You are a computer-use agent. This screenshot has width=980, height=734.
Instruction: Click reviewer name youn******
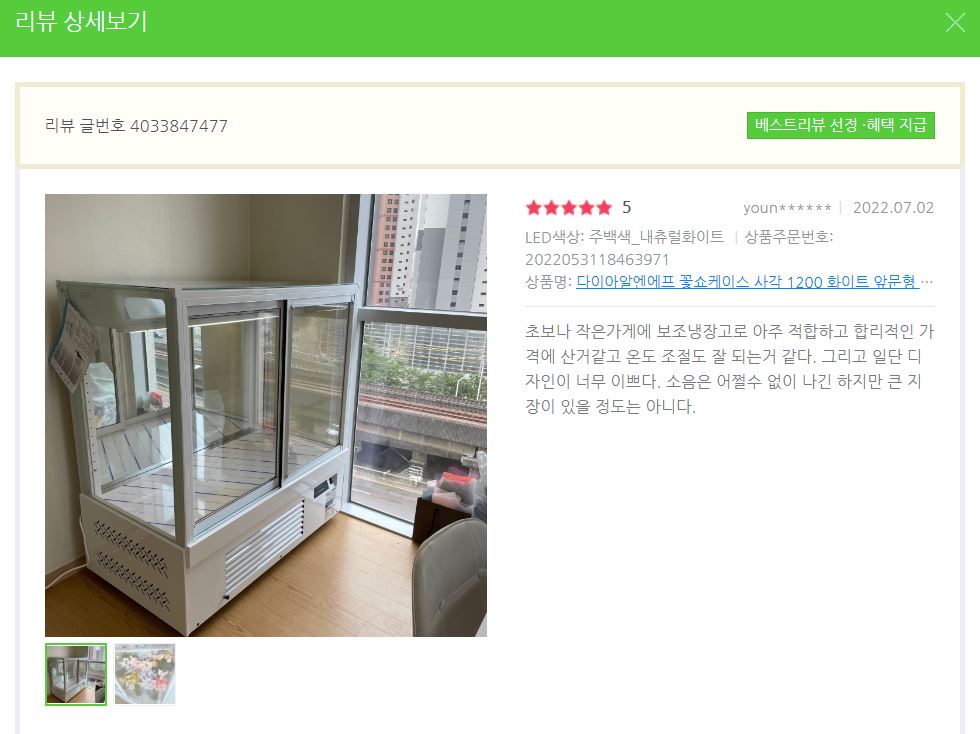787,208
